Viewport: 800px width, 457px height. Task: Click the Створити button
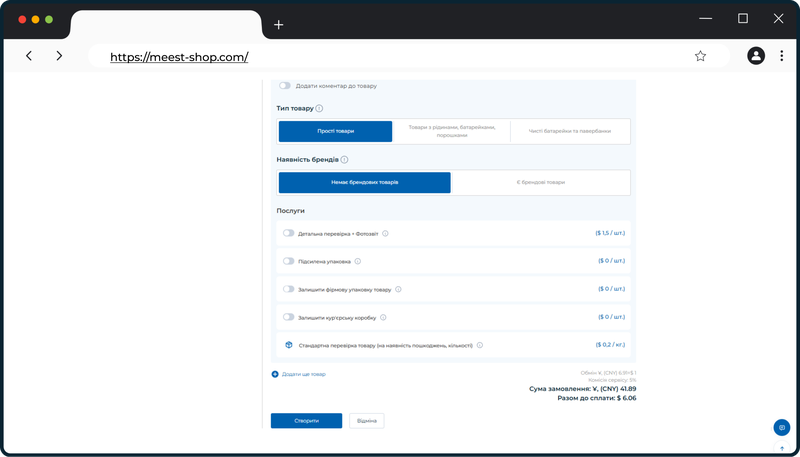[x=306, y=421]
